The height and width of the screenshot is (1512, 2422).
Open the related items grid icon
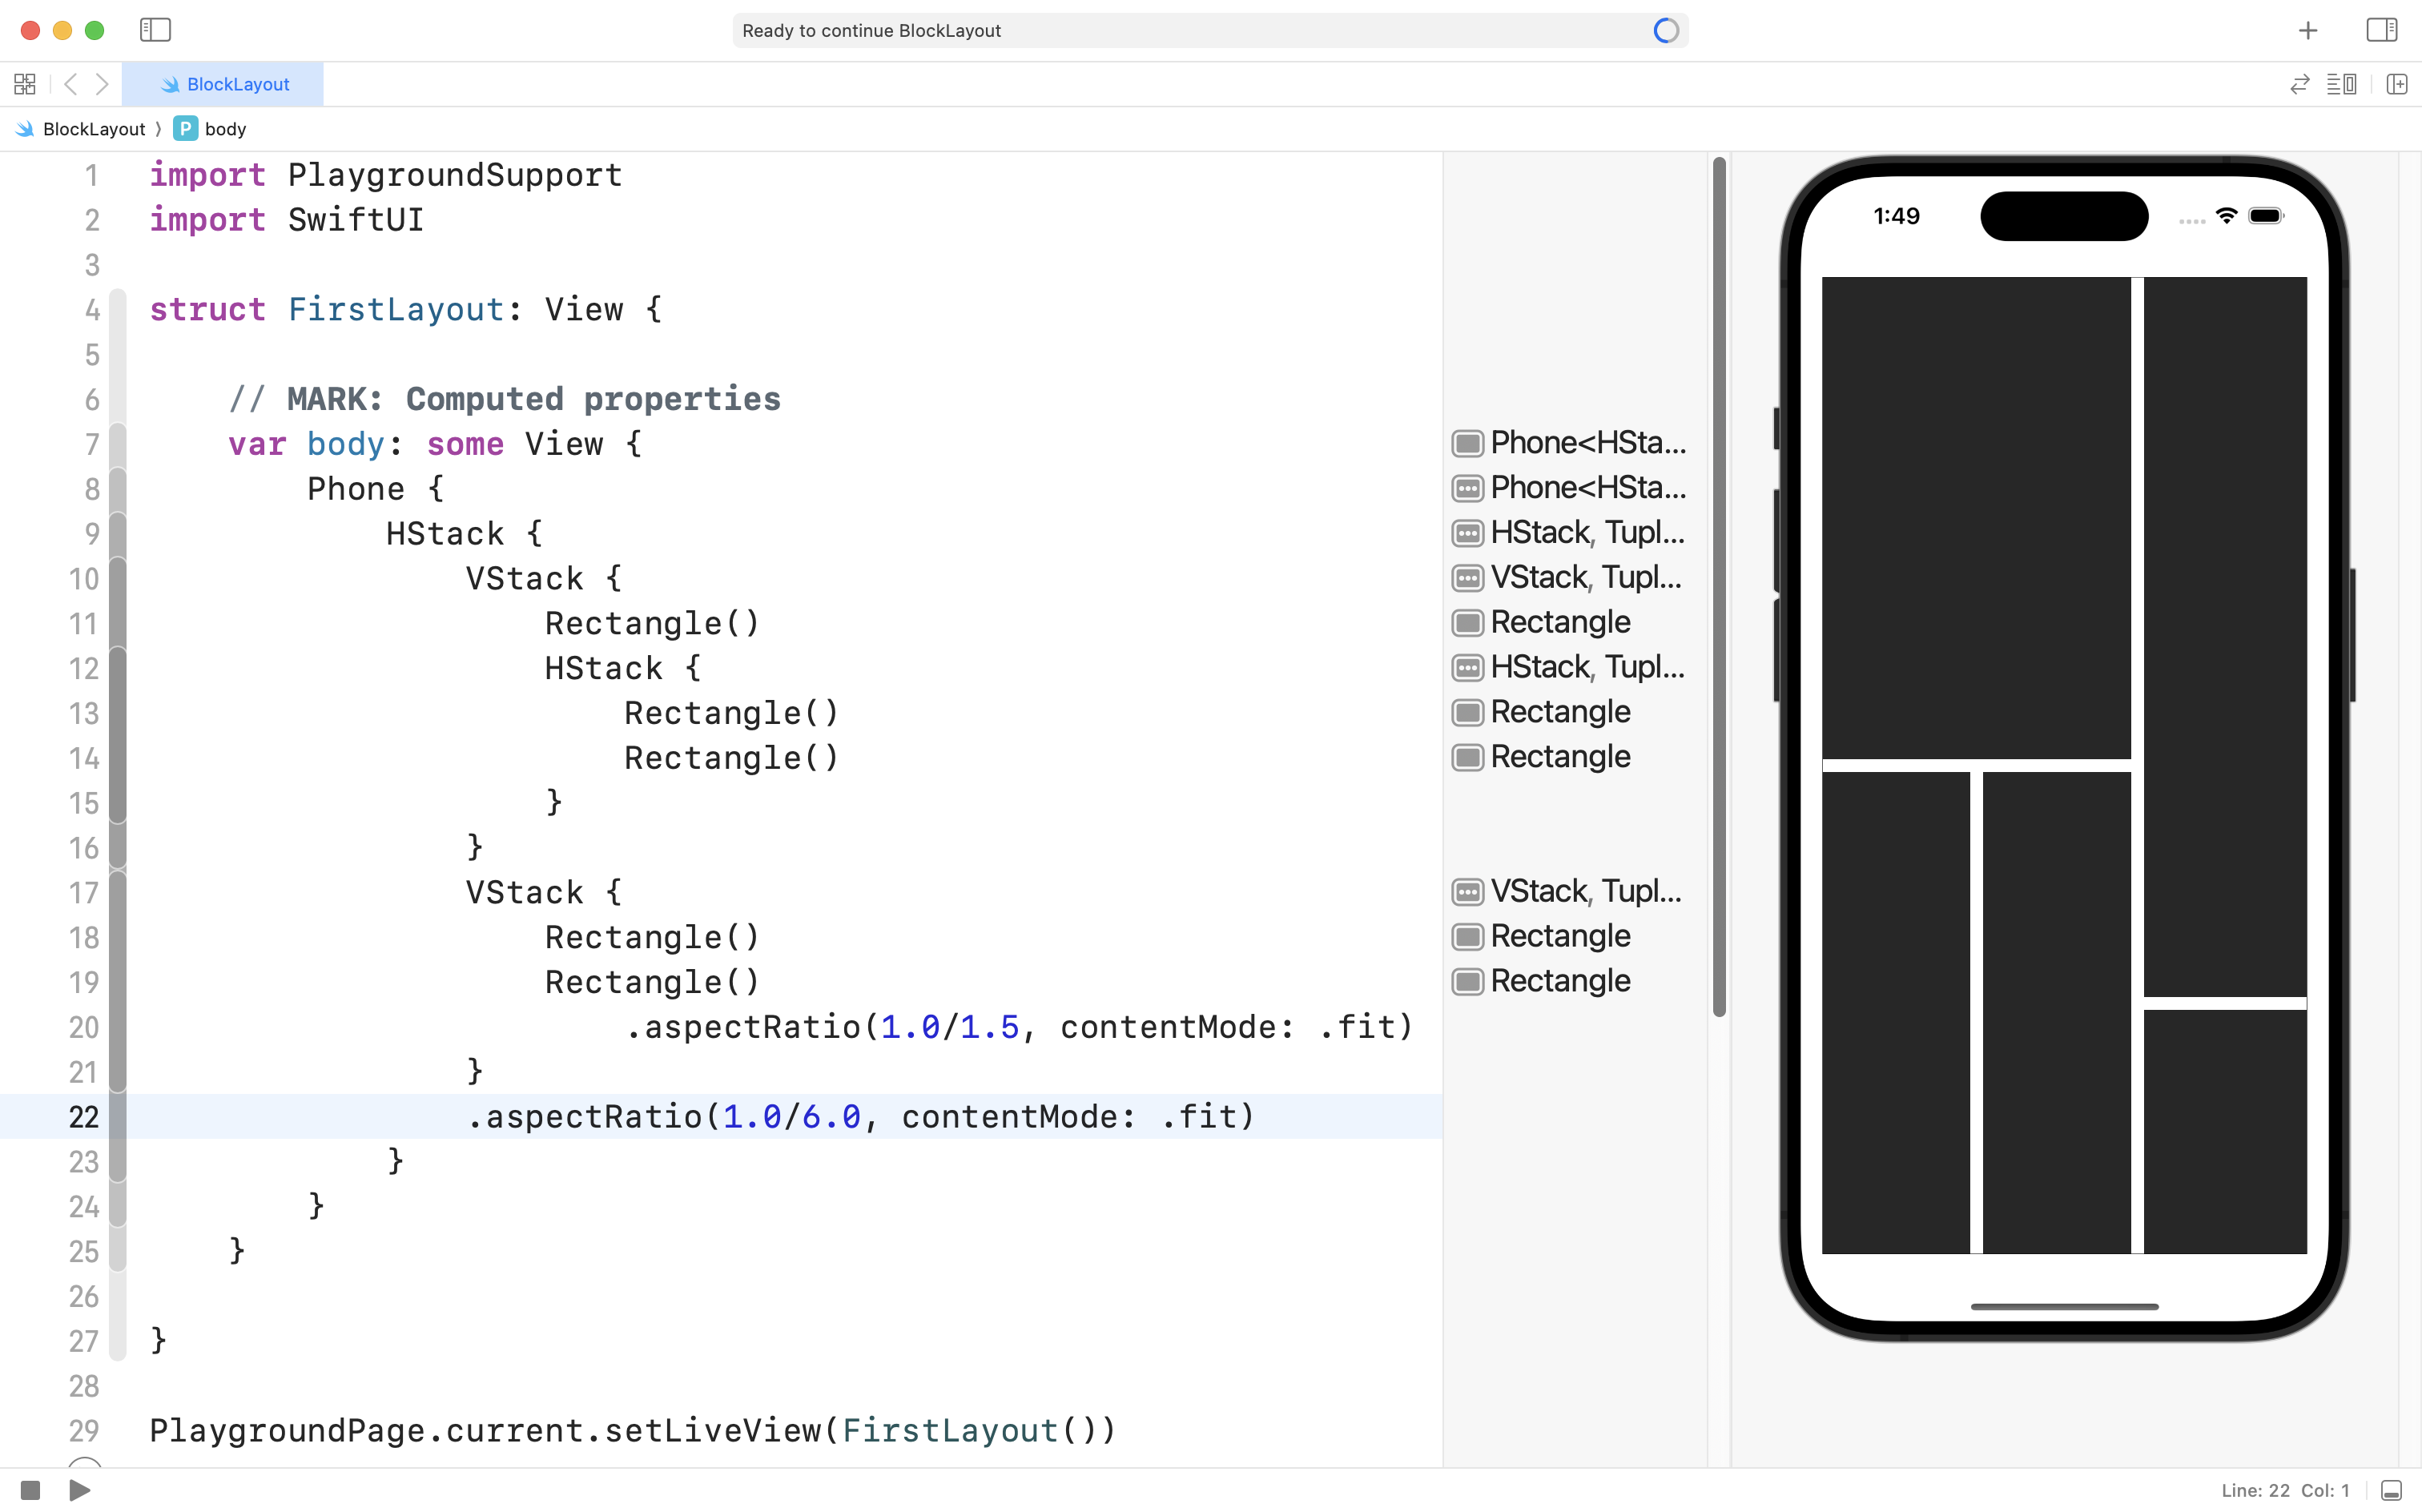pyautogui.click(x=25, y=84)
